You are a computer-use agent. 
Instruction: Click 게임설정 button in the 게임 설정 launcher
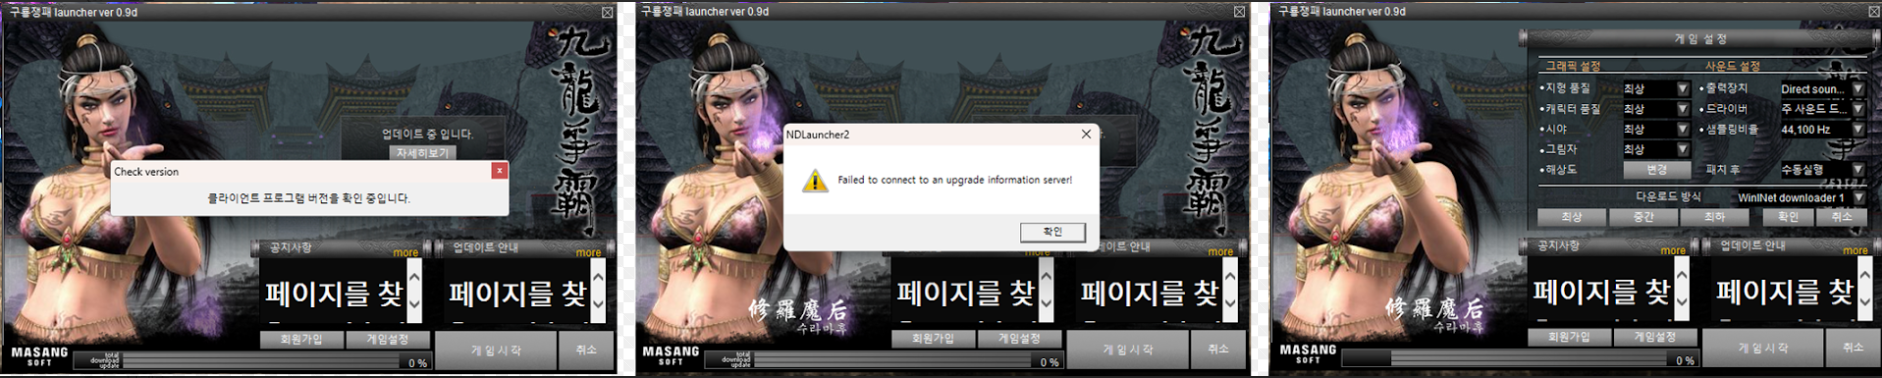tap(1655, 337)
